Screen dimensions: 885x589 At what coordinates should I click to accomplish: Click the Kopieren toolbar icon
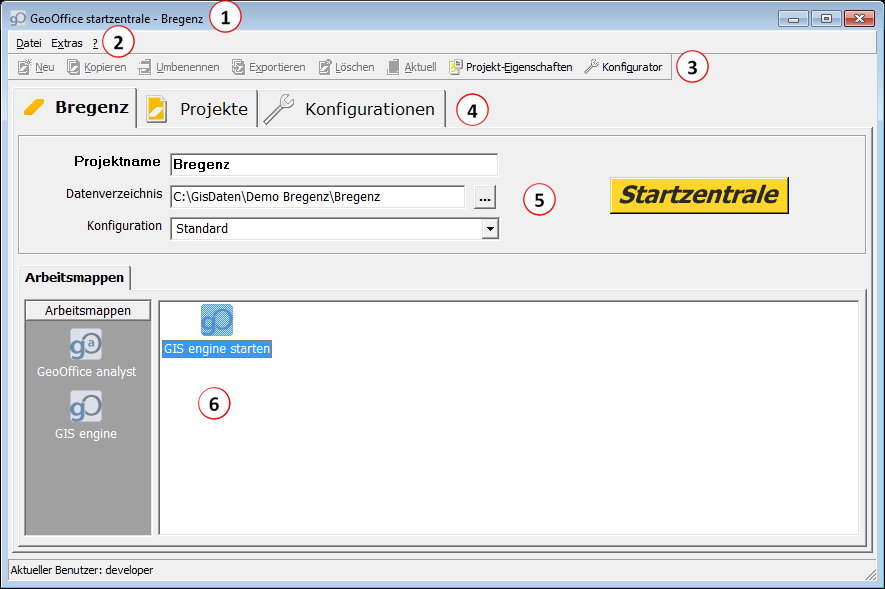(74, 67)
